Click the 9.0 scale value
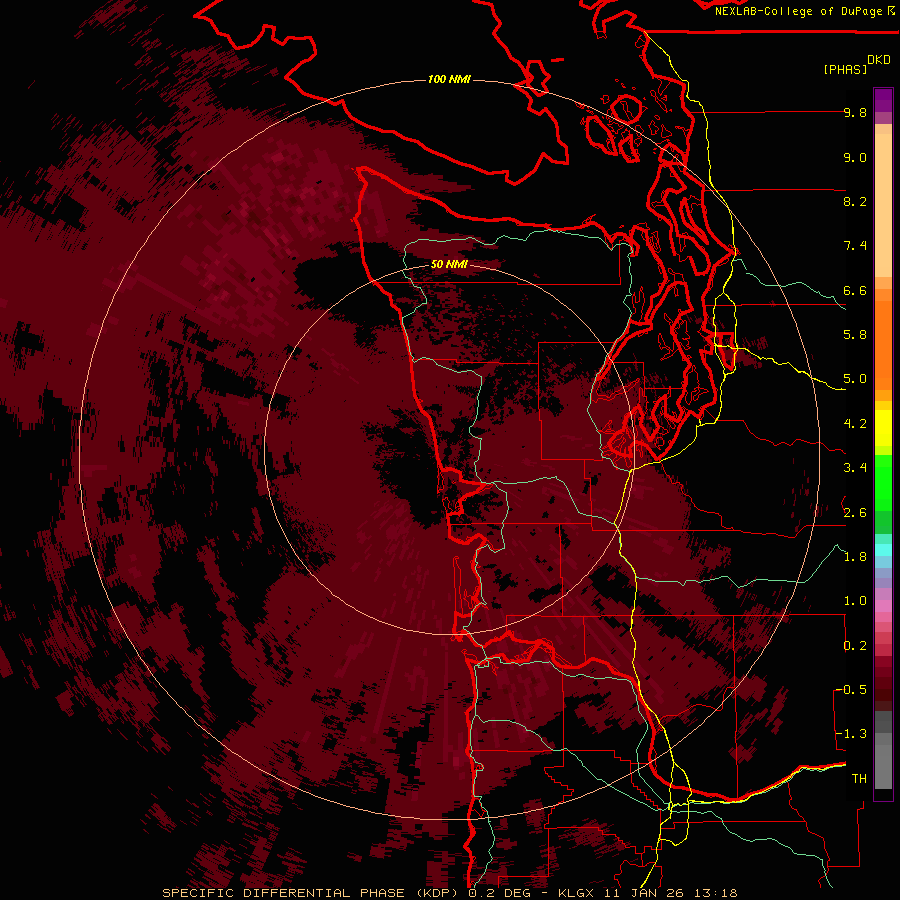The width and height of the screenshot is (900, 900). click(855, 157)
